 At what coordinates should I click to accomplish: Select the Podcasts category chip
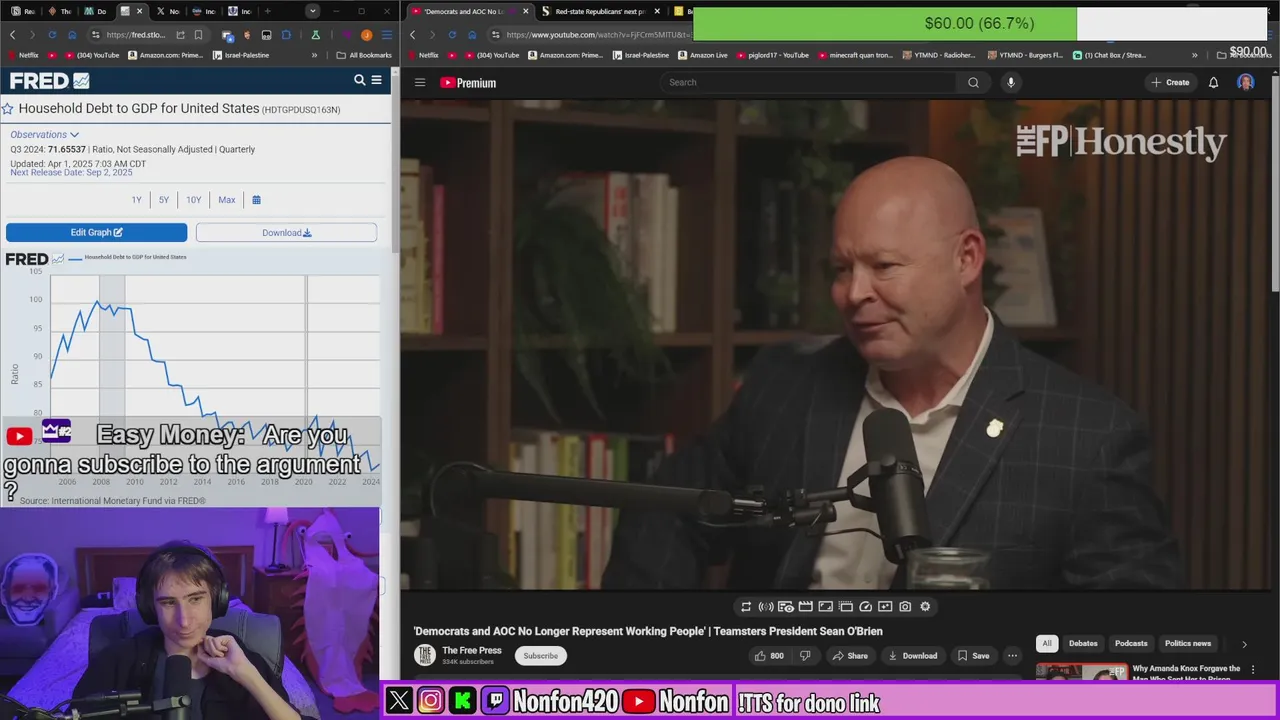(1131, 643)
